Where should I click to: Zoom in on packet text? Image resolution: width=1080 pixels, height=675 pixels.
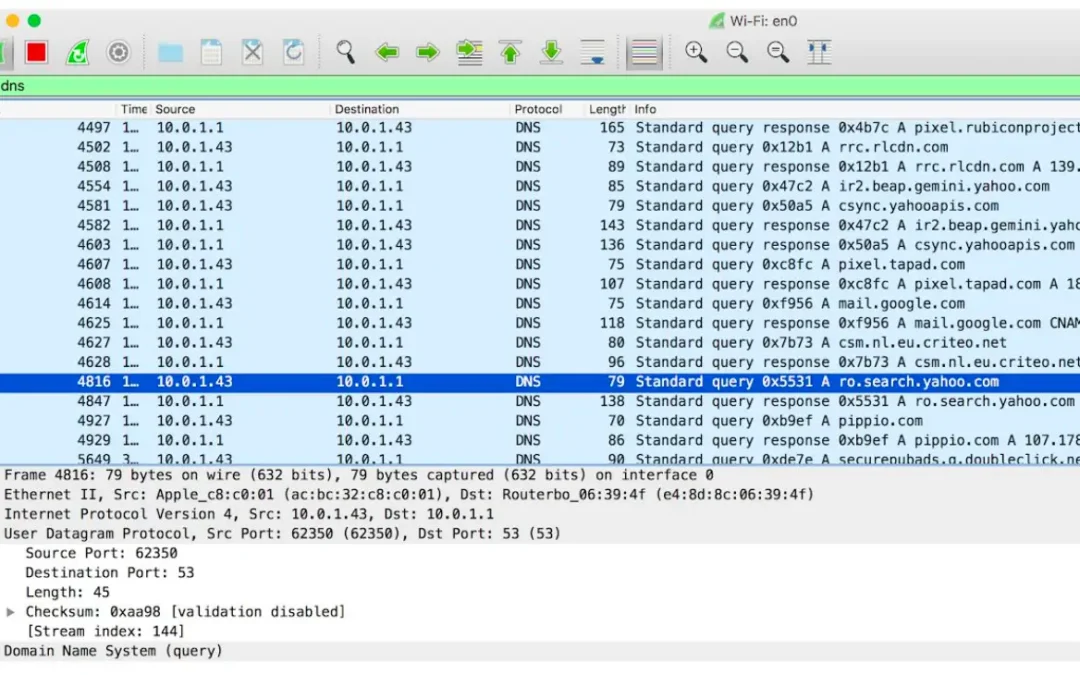696,52
